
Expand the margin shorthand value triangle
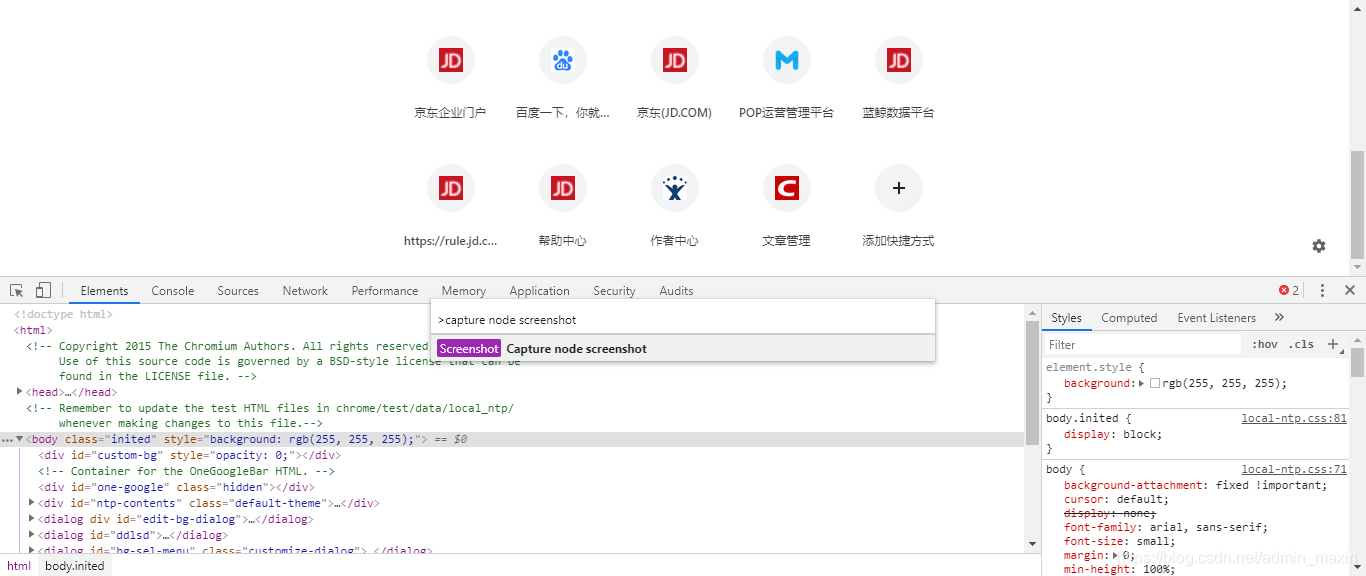click(x=1116, y=555)
